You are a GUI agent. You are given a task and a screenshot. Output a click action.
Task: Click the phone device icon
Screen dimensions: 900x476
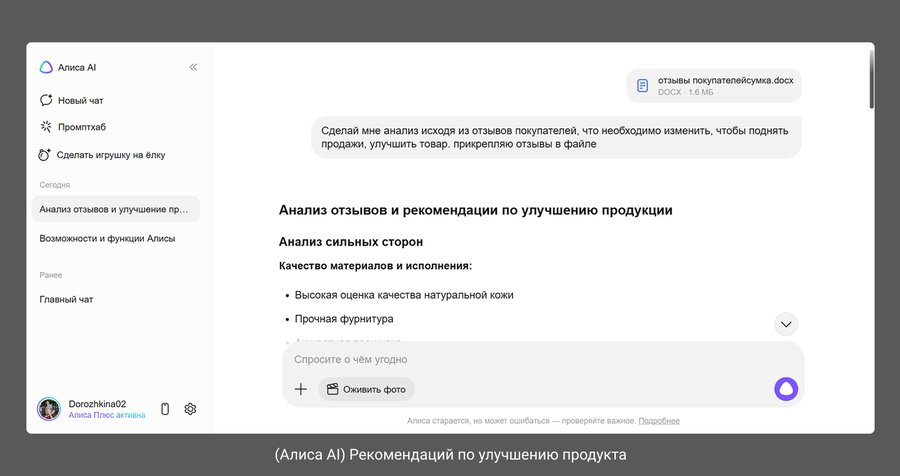165,409
